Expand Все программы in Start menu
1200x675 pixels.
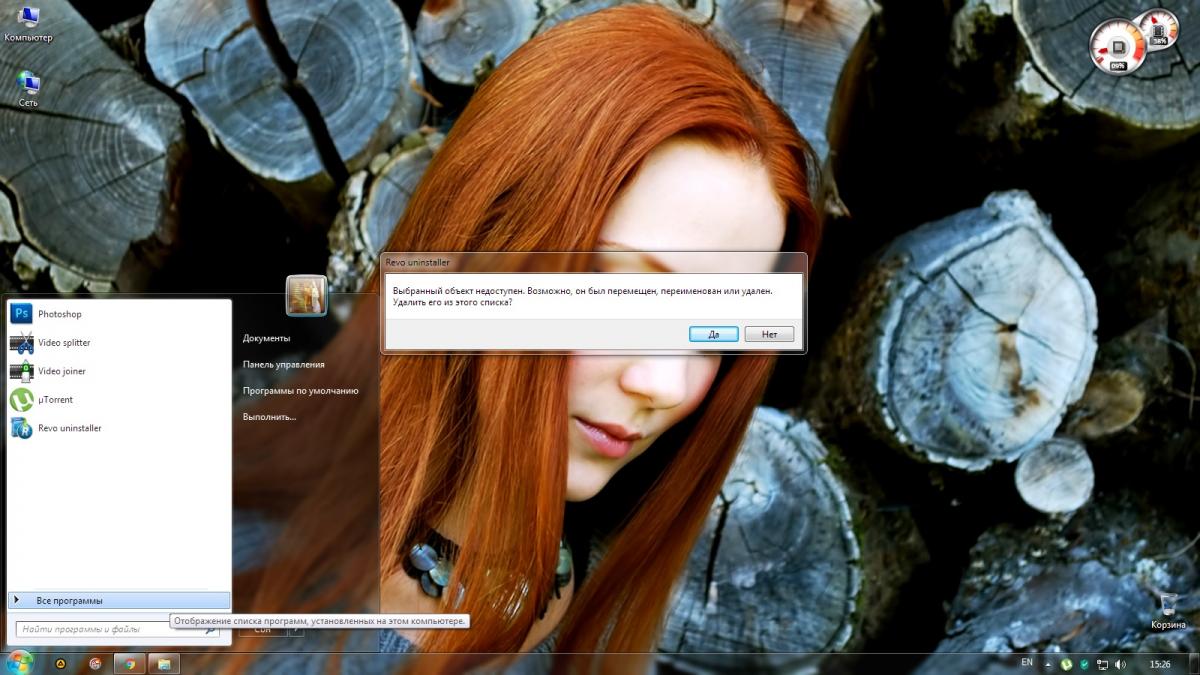pyautogui.click(x=119, y=600)
